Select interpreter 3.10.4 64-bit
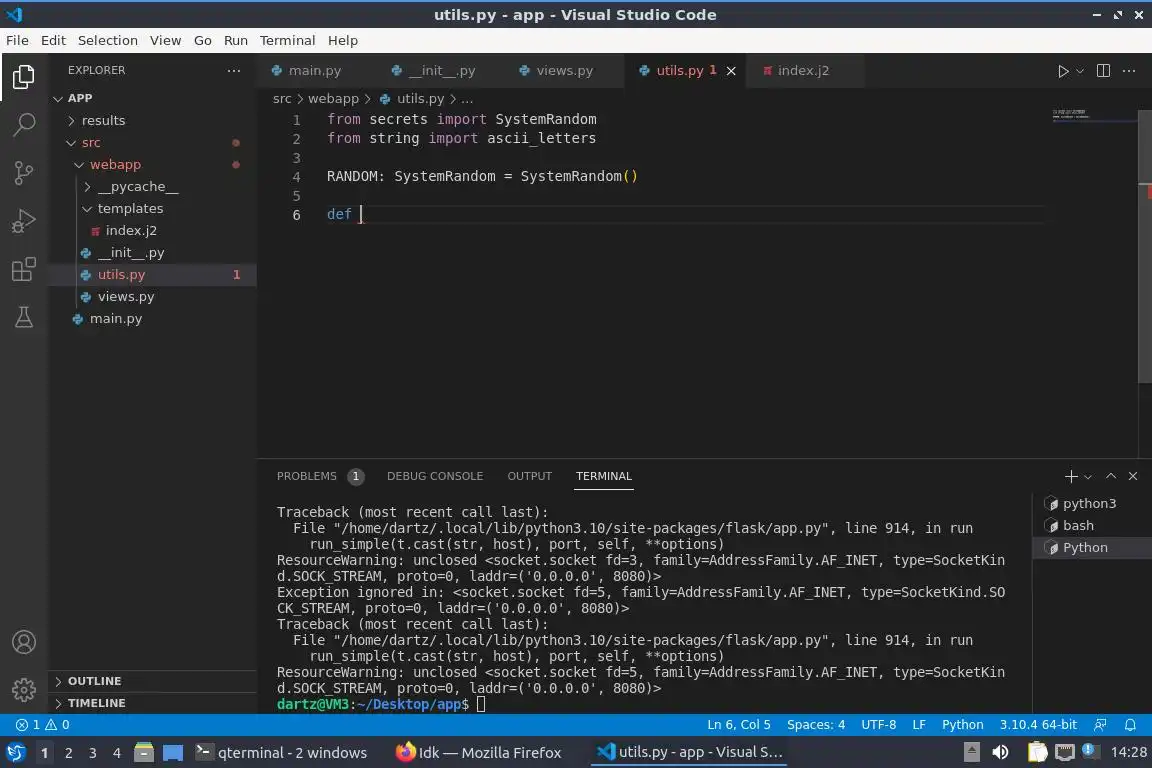 pyautogui.click(x=1037, y=725)
